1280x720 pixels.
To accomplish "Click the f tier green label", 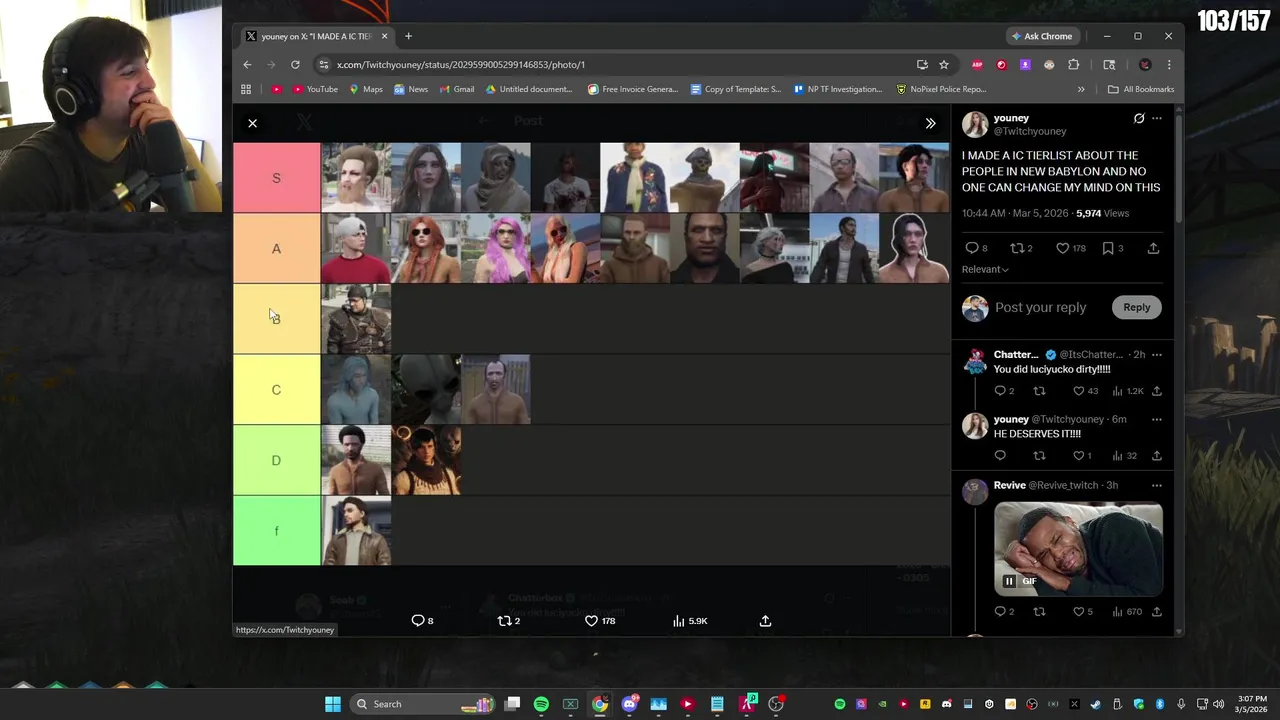I will pyautogui.click(x=277, y=531).
